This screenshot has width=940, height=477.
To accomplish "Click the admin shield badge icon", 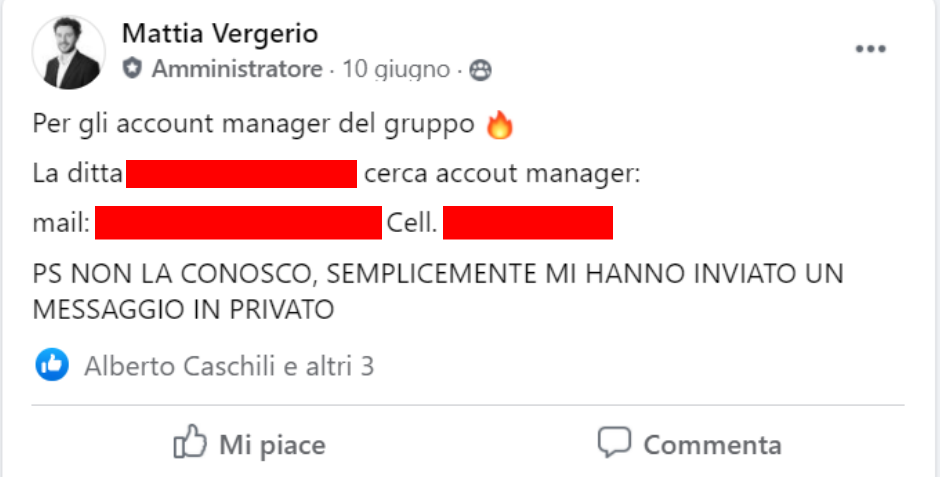I will pyautogui.click(x=132, y=69).
